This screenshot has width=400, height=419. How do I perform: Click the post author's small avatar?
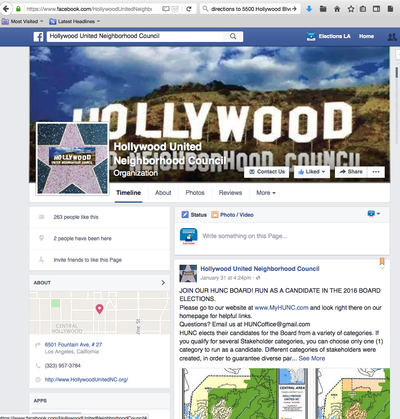point(188,273)
